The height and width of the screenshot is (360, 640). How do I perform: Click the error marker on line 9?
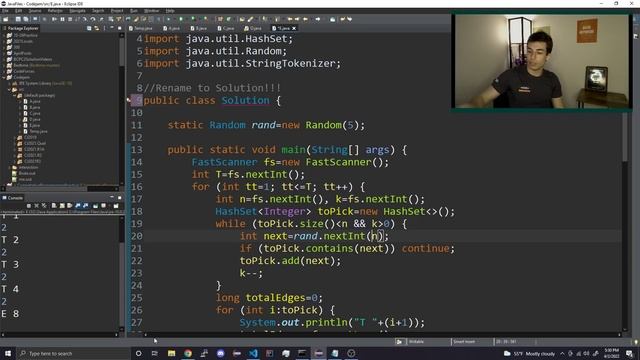click(x=129, y=100)
